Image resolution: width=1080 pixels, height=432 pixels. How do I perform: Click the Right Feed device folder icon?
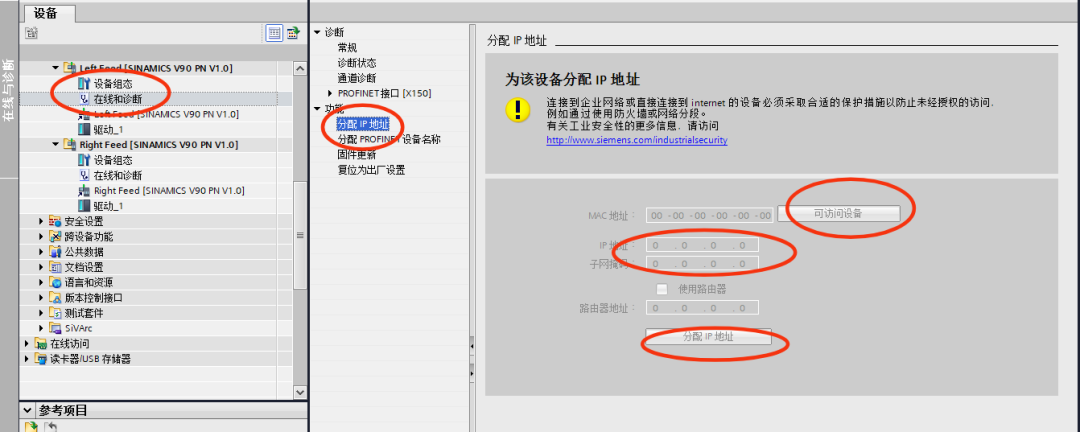click(x=69, y=145)
